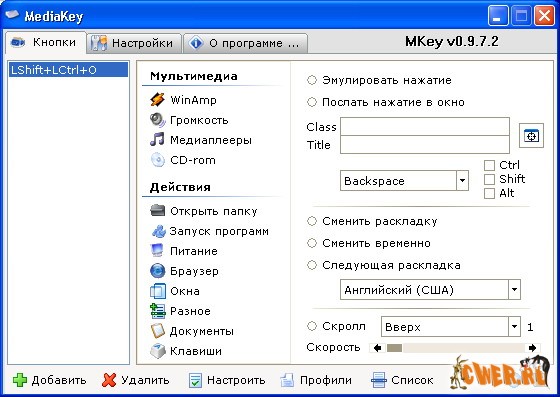Viewport: 560px width, 397px height.
Task: Open the О программе tab
Action: coord(245,43)
